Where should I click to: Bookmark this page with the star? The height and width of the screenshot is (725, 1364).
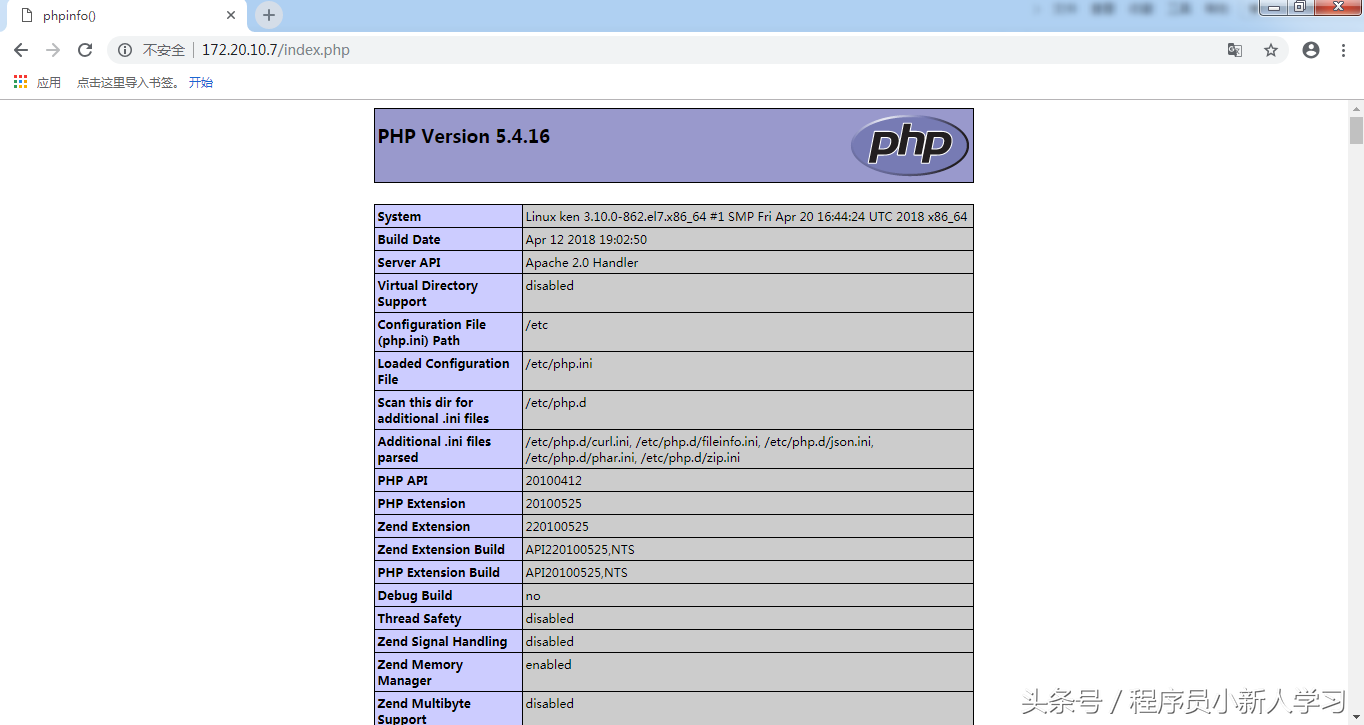(x=1271, y=50)
